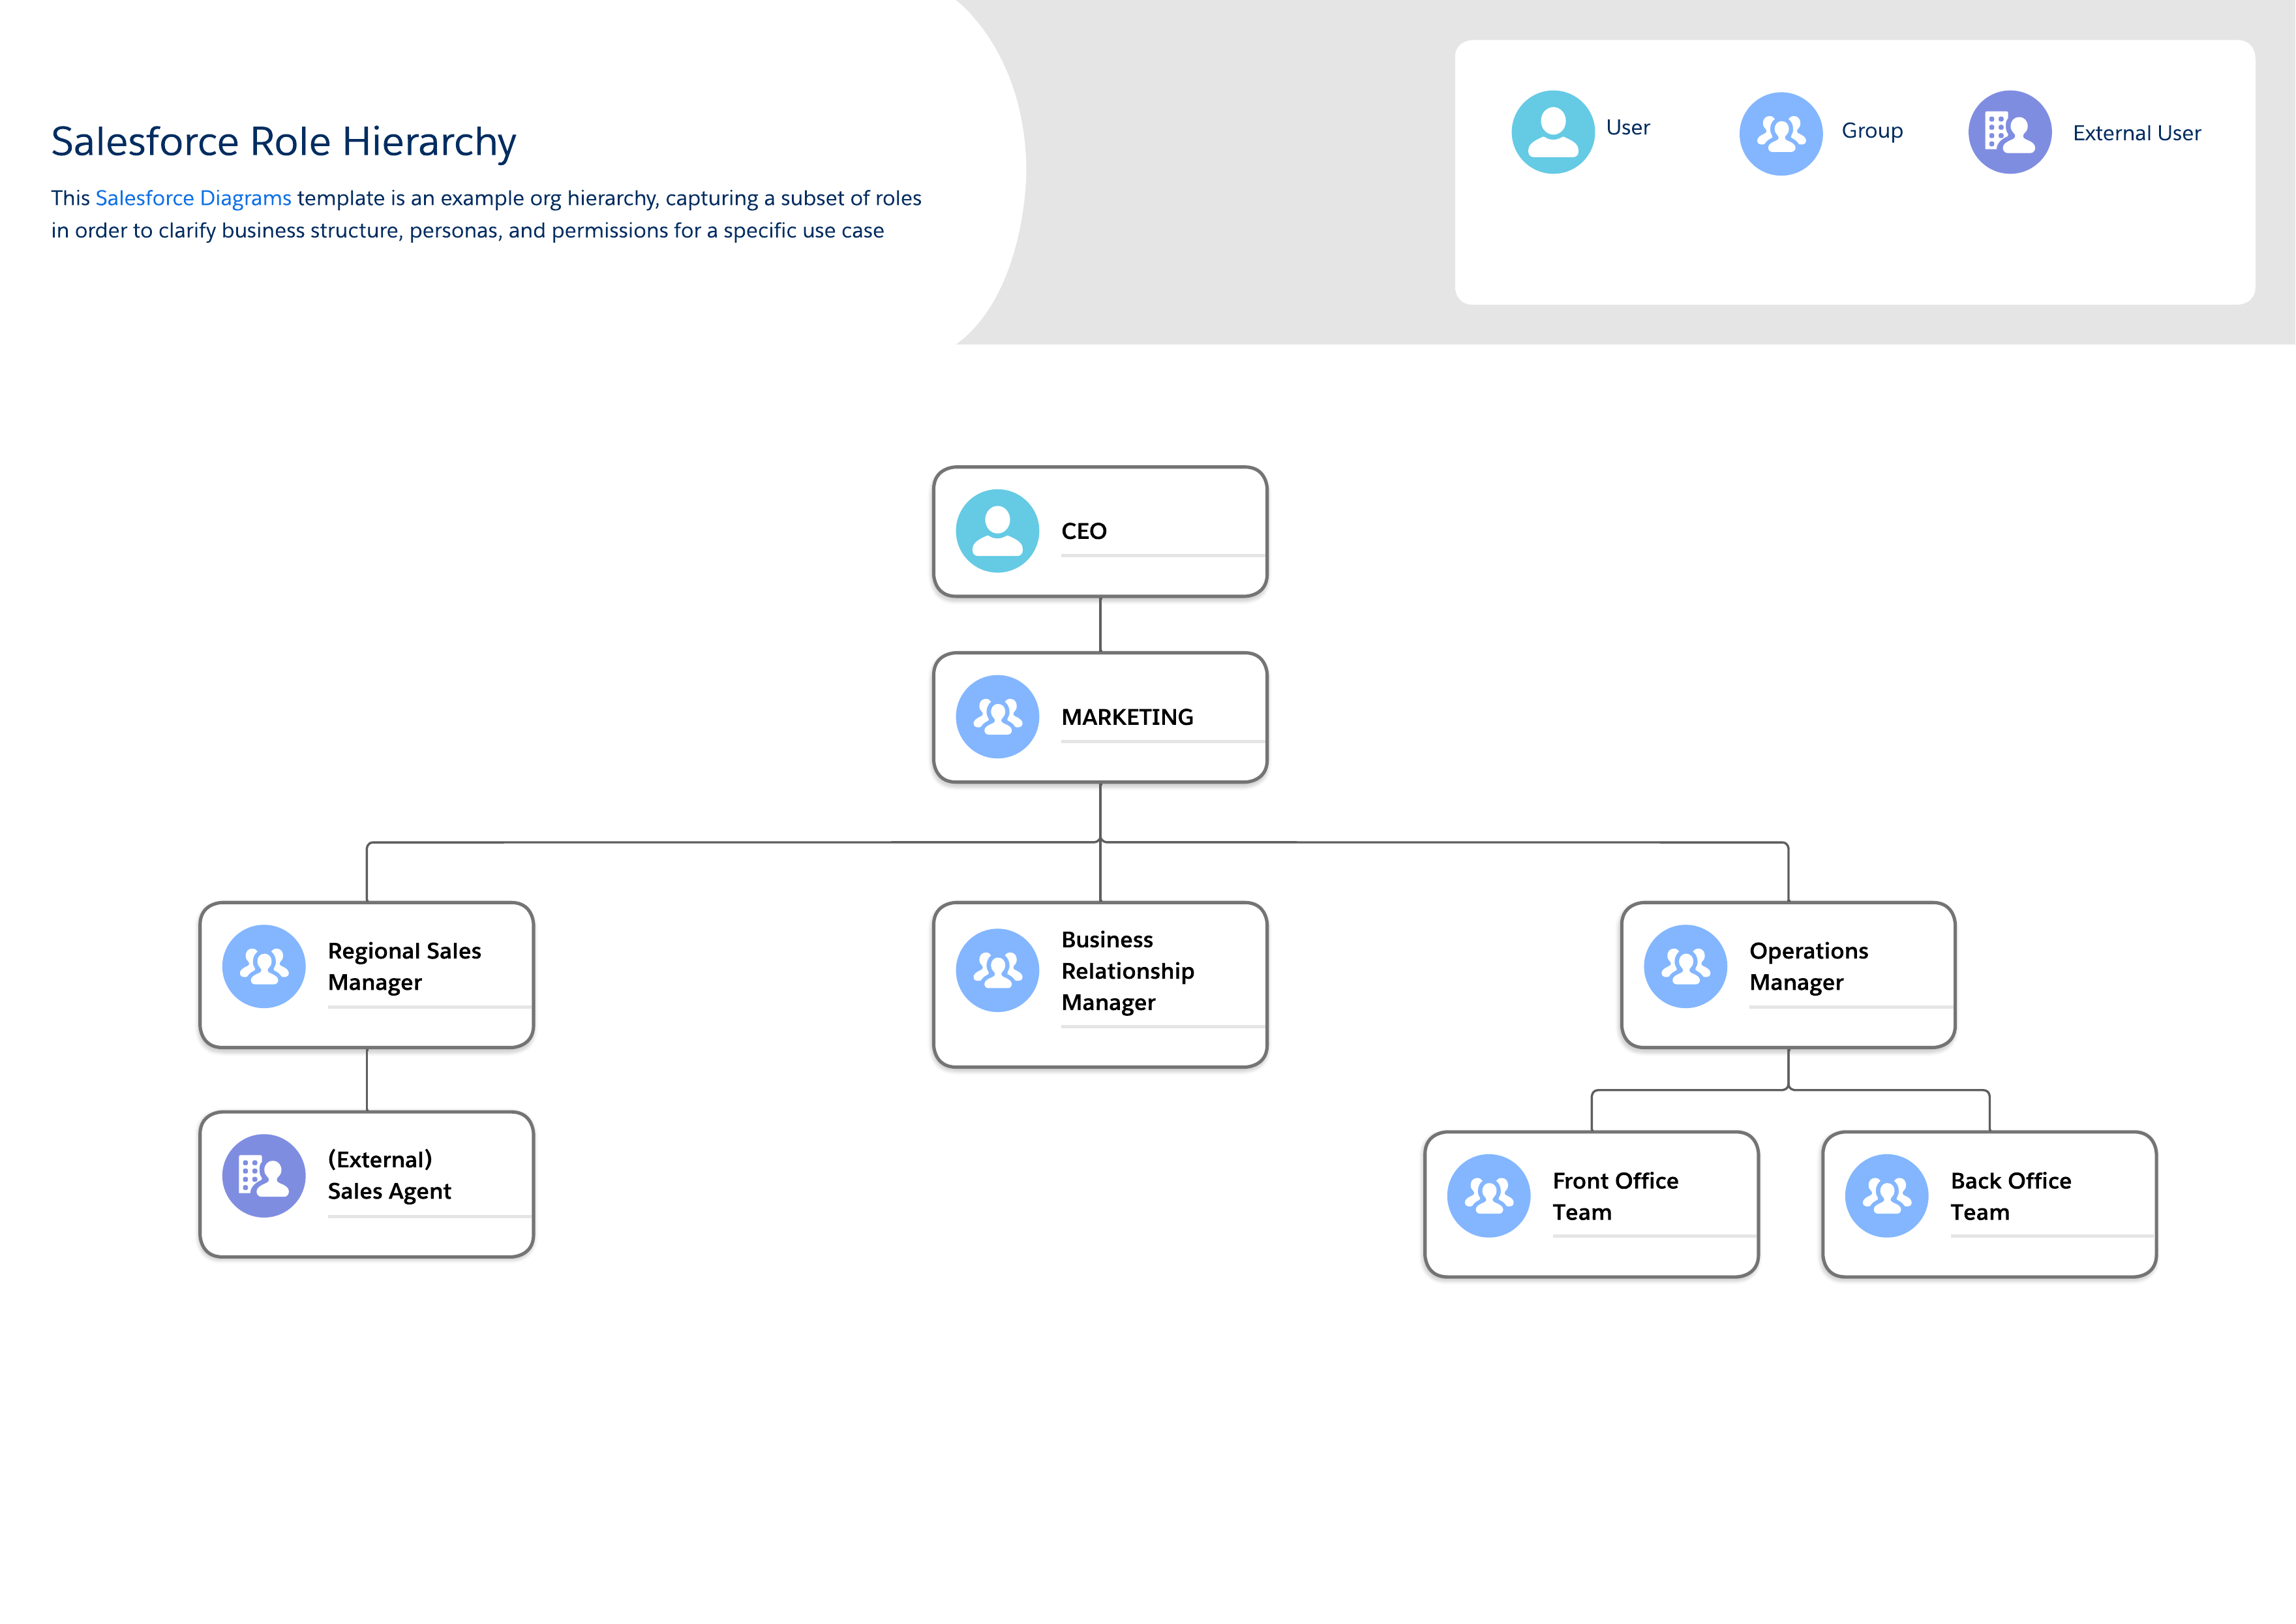Click the Salesforce Role Hierarchy title
The height and width of the screenshot is (1624, 2296).
283,142
